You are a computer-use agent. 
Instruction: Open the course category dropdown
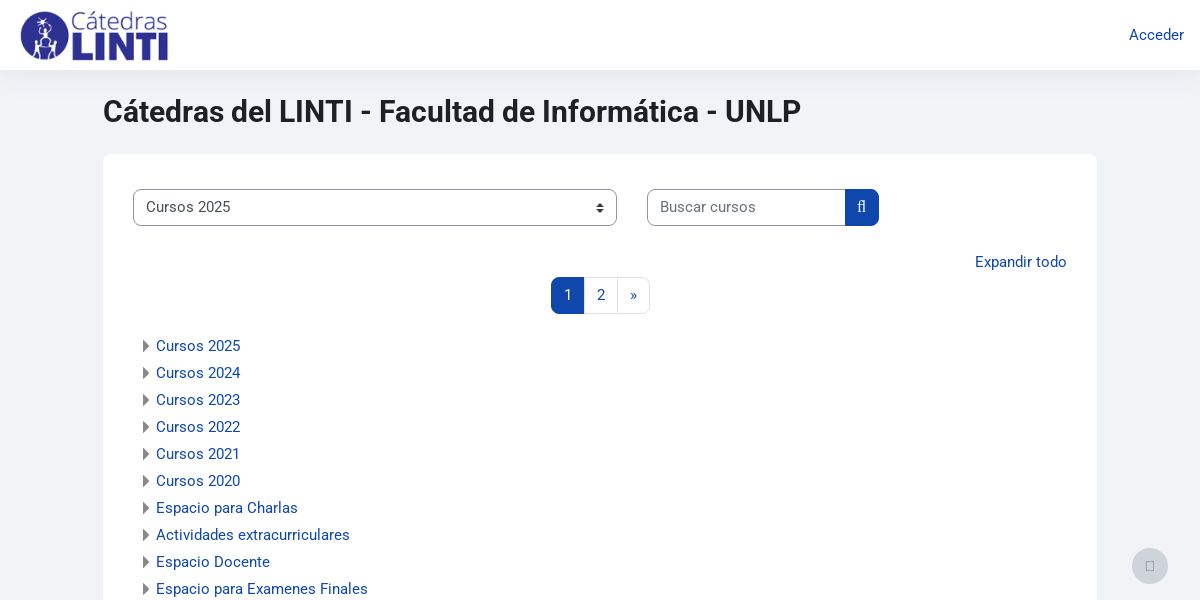(x=374, y=207)
